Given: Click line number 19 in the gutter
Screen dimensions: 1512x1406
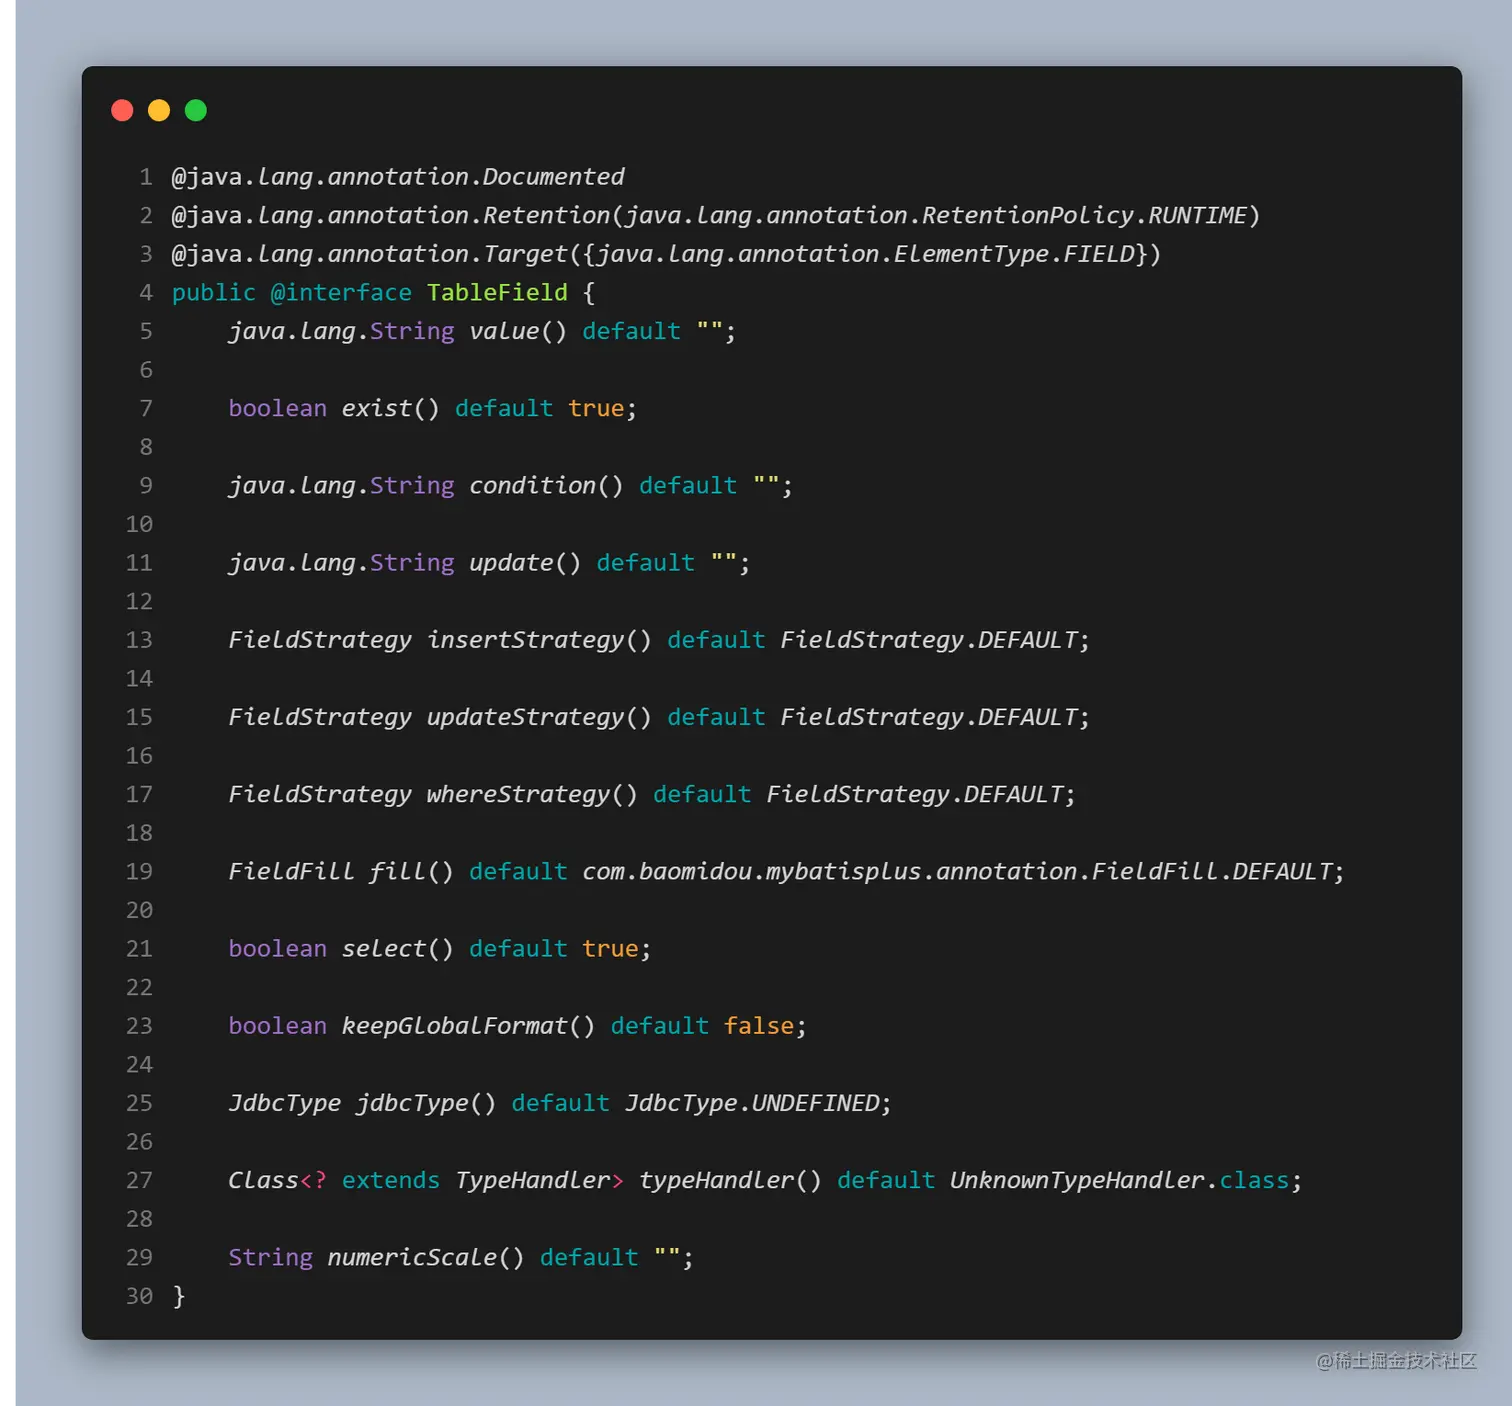Looking at the screenshot, I should (139, 871).
